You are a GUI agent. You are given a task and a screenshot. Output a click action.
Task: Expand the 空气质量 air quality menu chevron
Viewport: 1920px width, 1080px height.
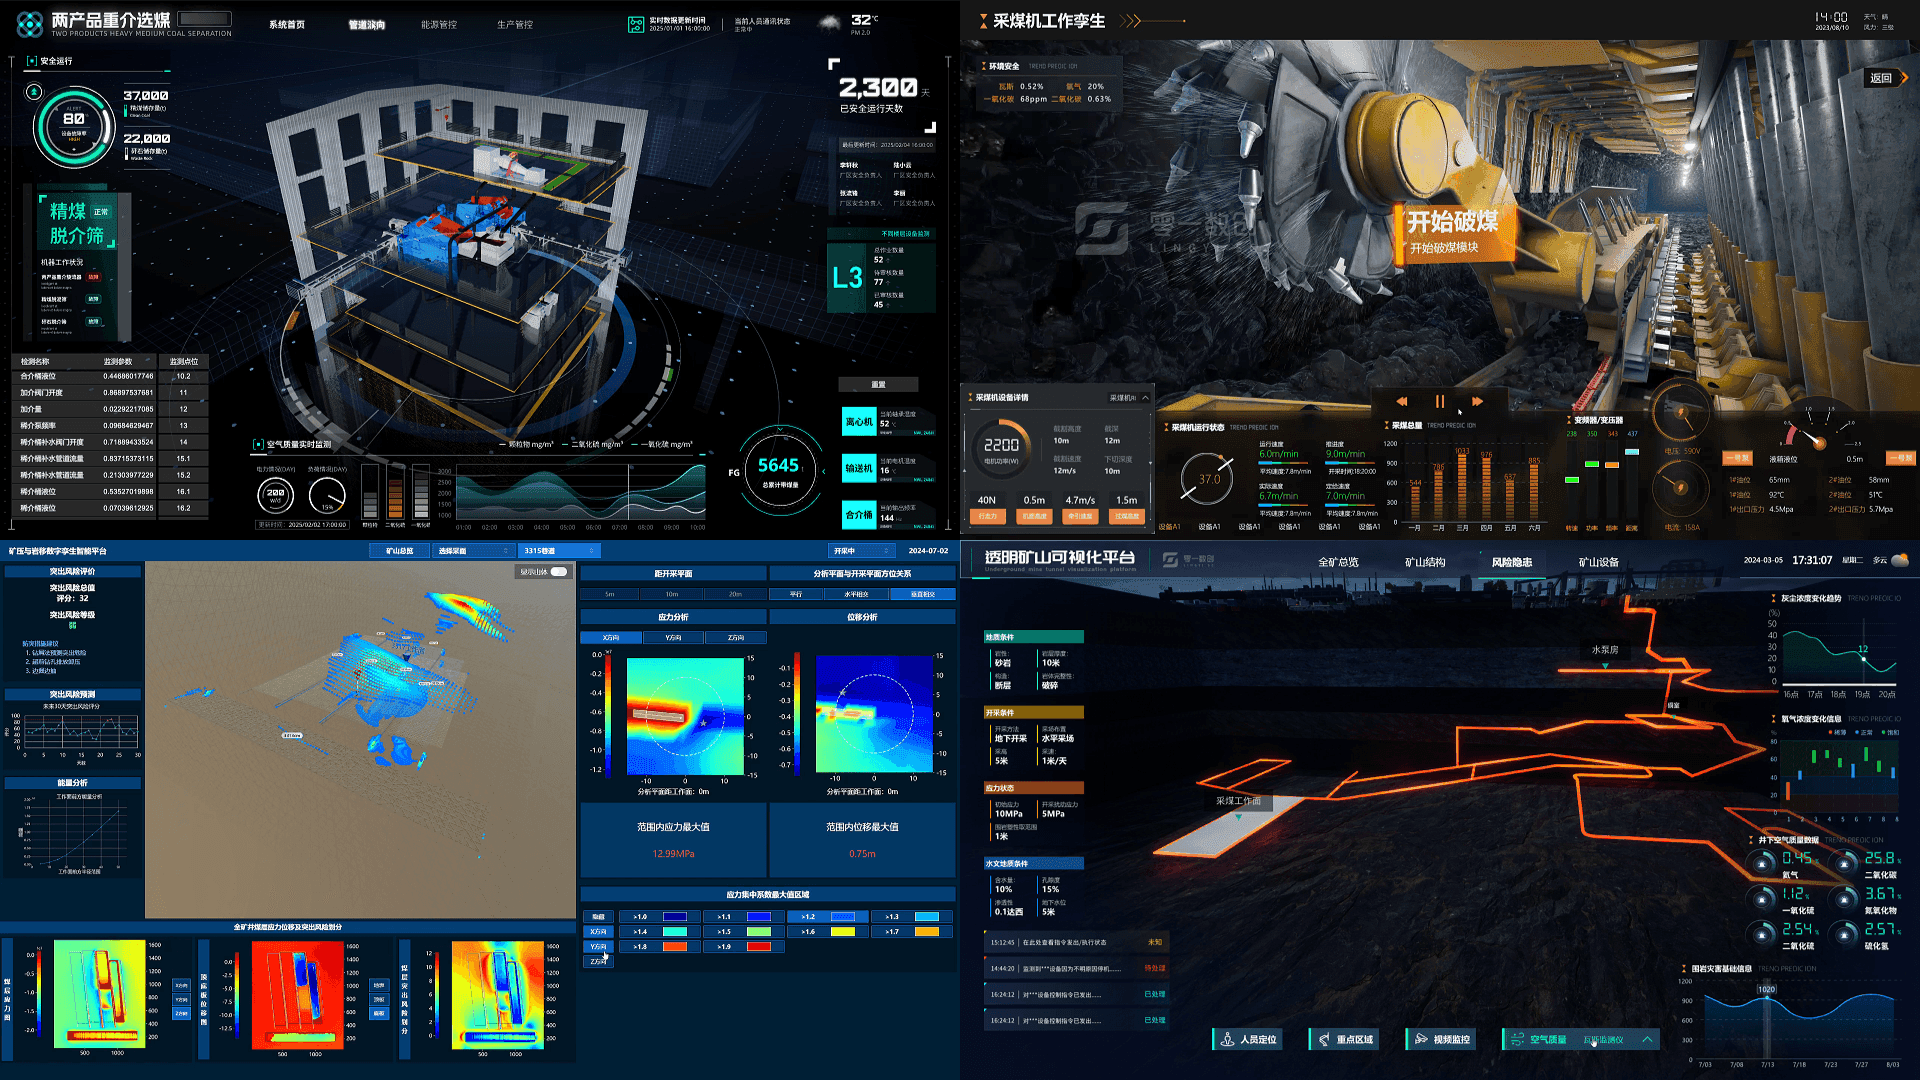coord(1647,1040)
